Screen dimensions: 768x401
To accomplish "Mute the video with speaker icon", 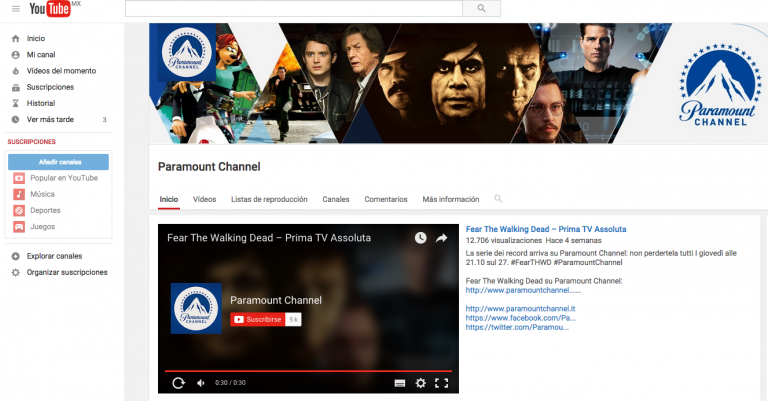I will [x=201, y=383].
